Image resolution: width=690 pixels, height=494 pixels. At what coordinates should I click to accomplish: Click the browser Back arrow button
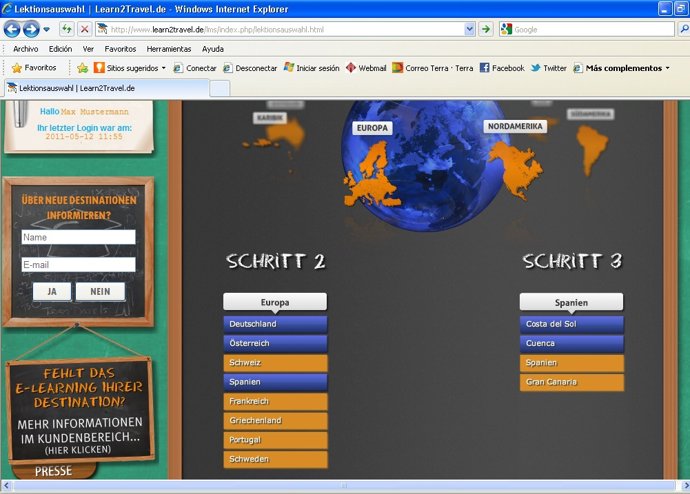coord(12,29)
